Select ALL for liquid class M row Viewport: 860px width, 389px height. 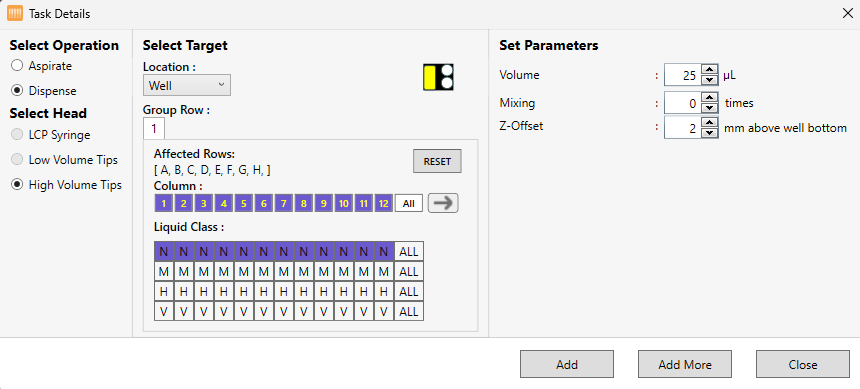tap(409, 272)
